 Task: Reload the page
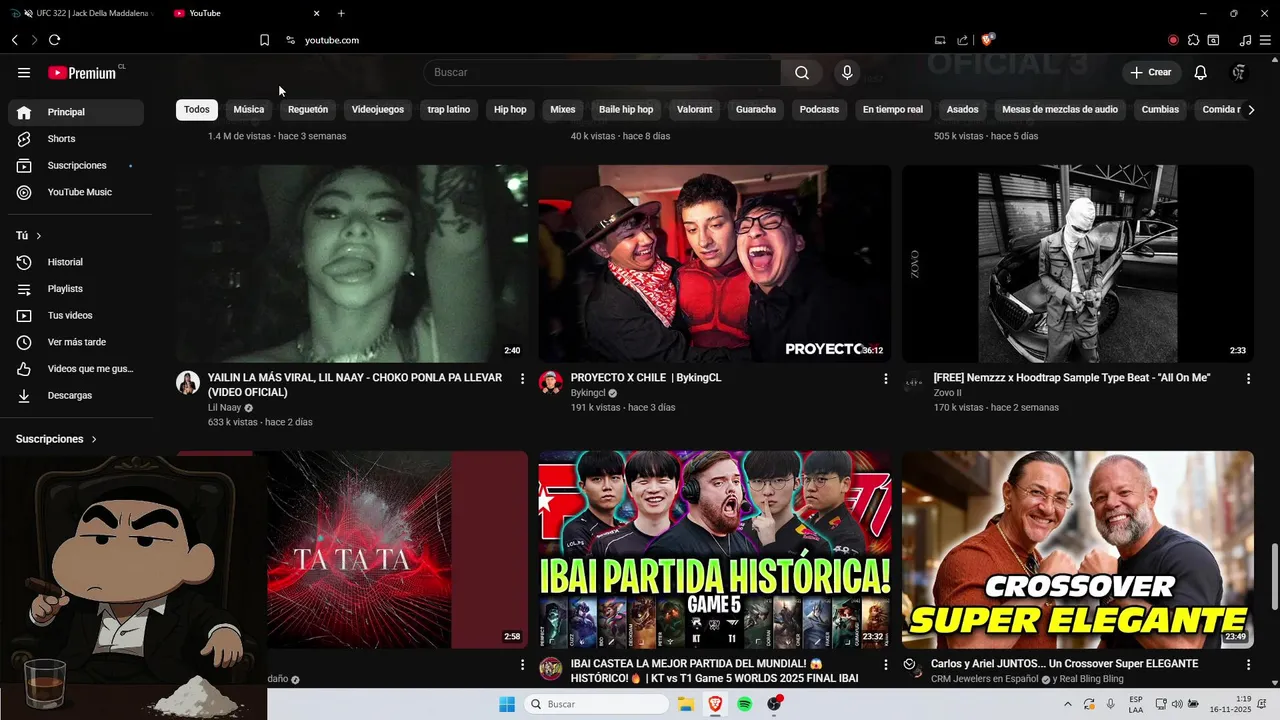pyautogui.click(x=54, y=40)
